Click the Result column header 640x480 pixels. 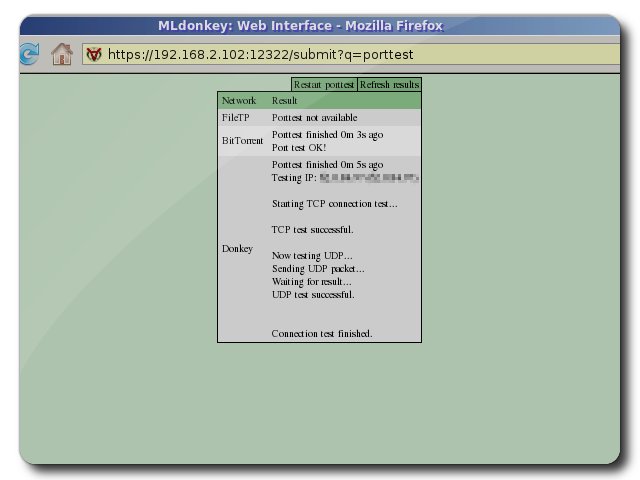[285, 101]
